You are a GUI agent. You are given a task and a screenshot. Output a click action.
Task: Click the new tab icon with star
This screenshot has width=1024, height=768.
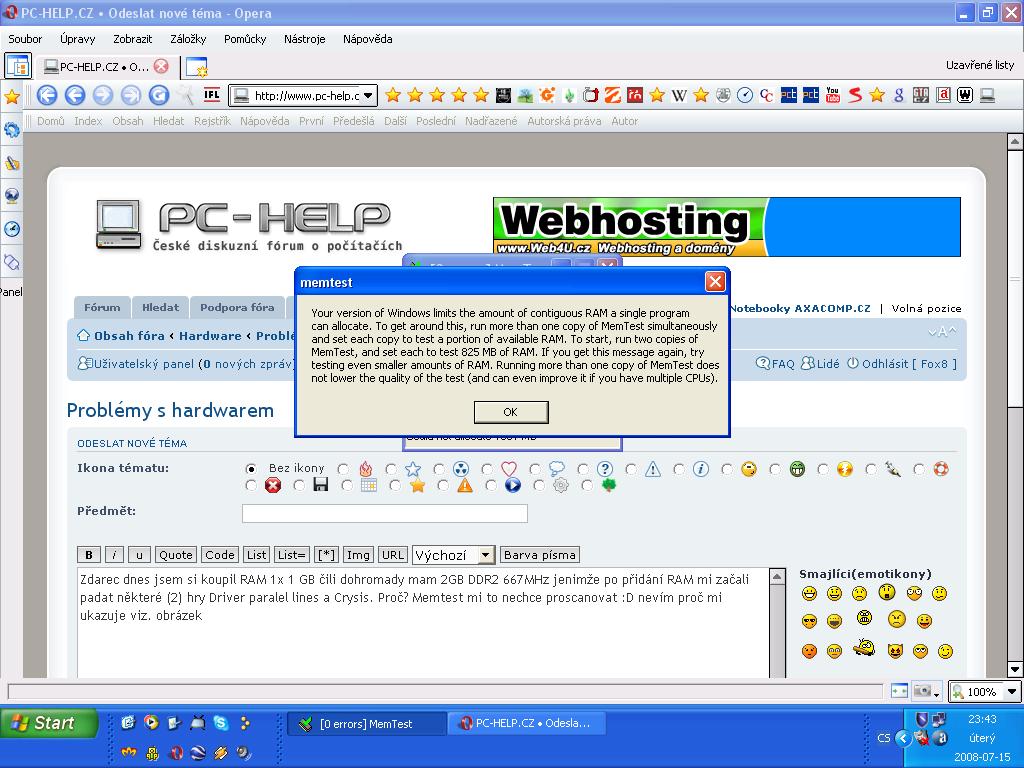[196, 67]
